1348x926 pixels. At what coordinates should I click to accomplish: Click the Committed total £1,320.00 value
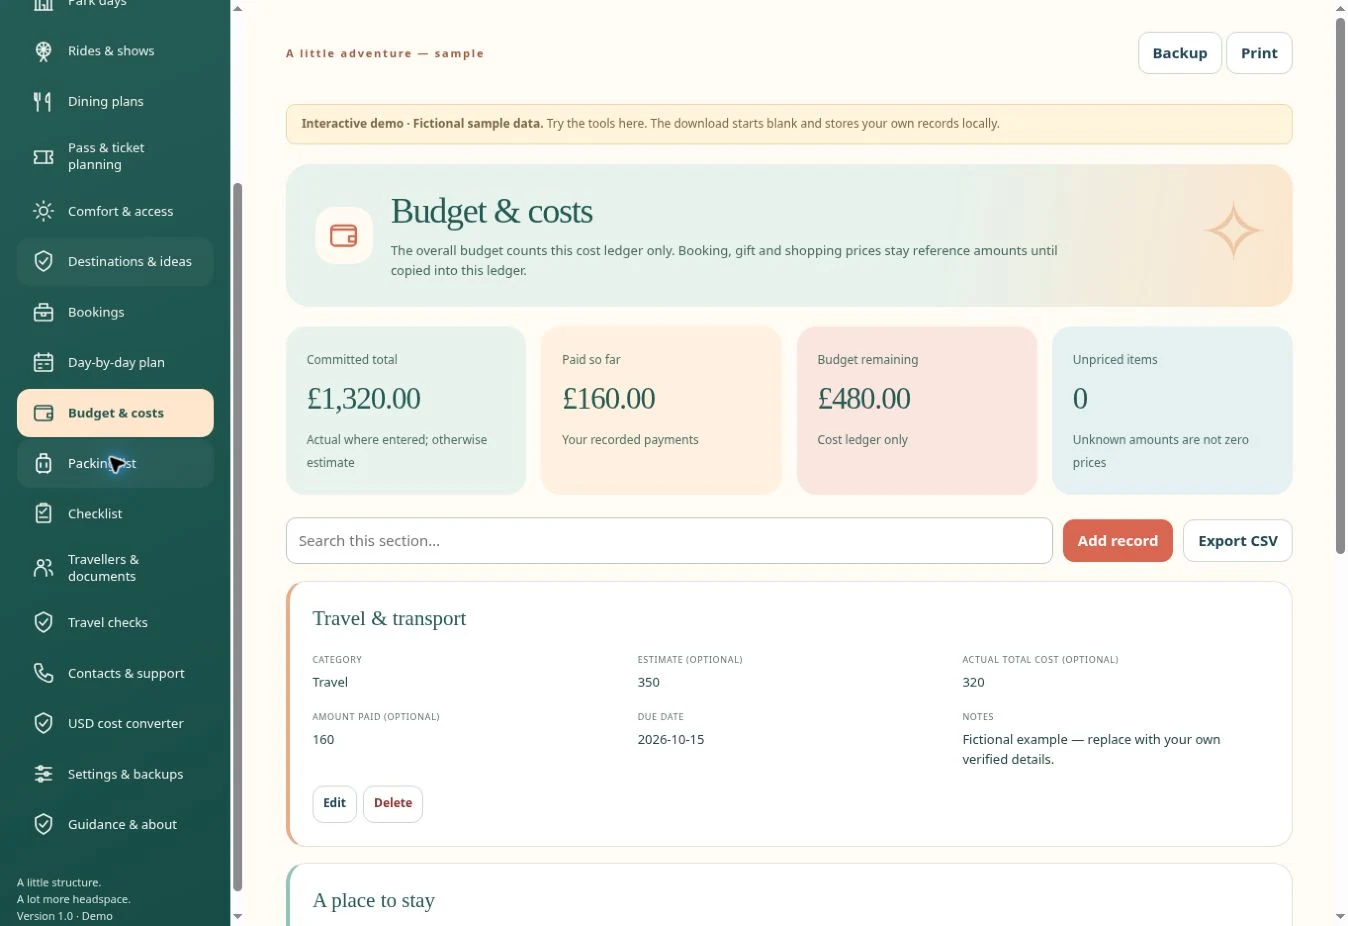coord(363,399)
